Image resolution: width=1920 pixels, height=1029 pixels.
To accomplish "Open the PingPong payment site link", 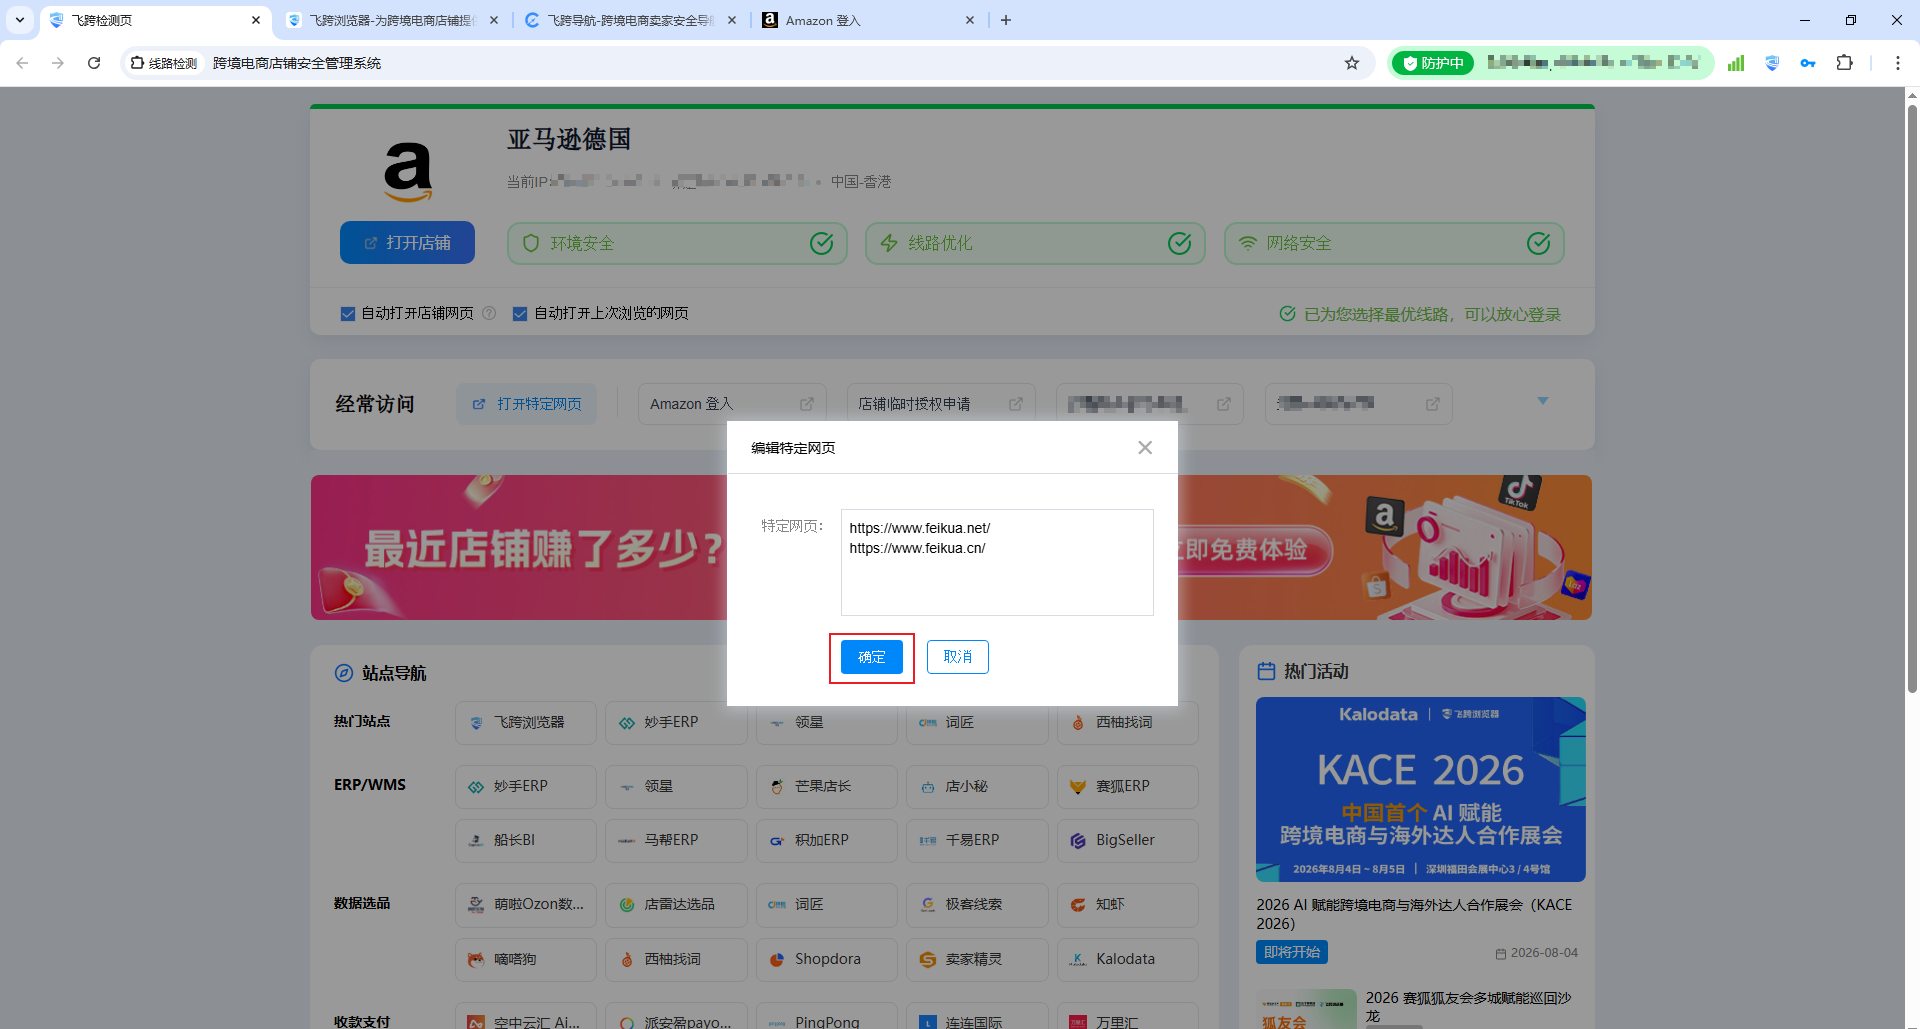I will coord(827,1016).
